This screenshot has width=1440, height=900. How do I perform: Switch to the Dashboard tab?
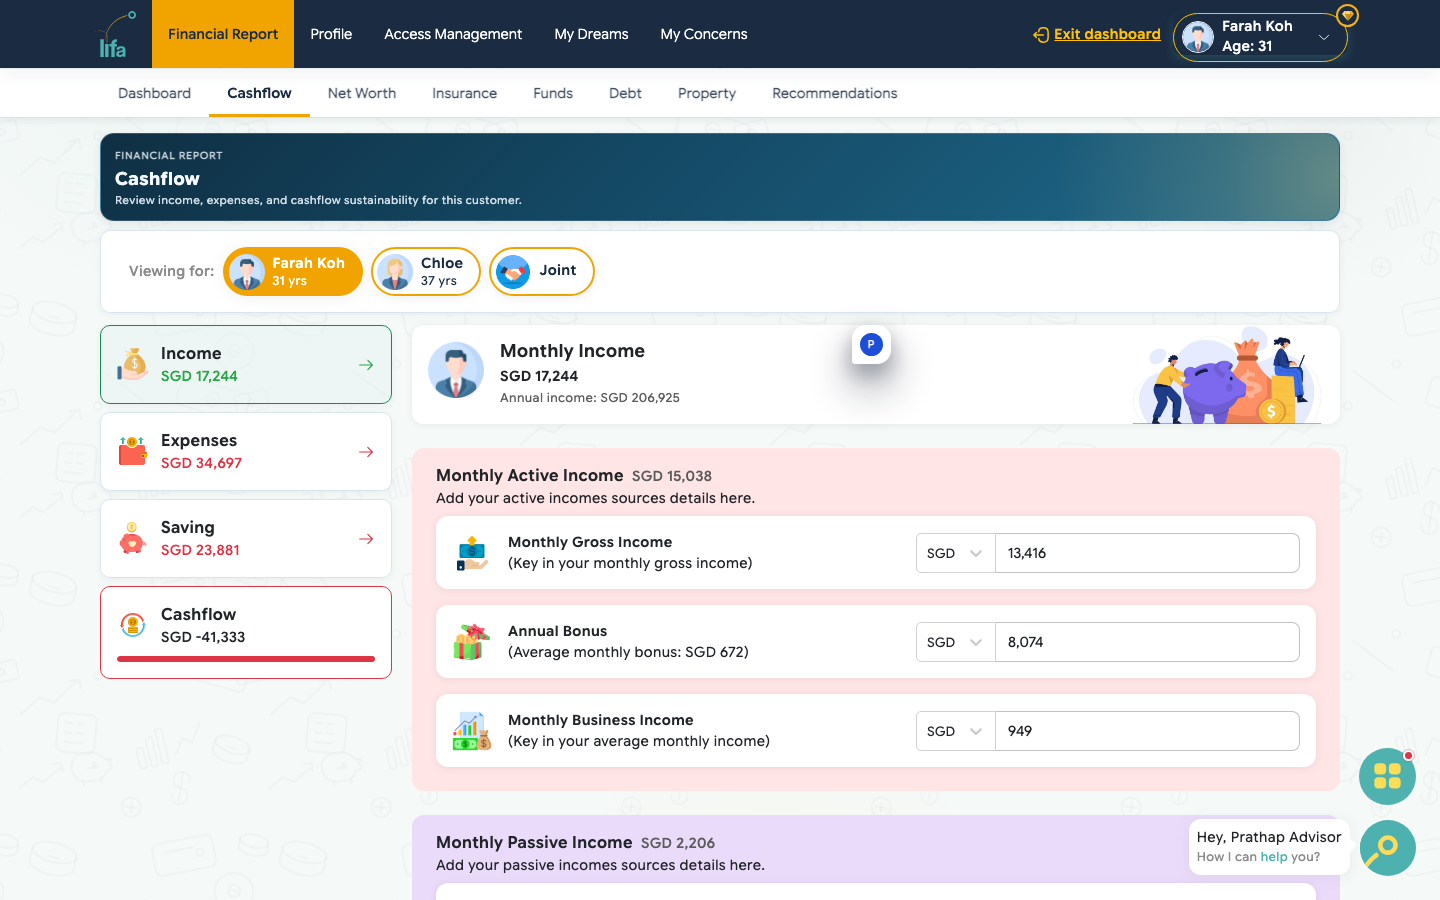tap(154, 93)
